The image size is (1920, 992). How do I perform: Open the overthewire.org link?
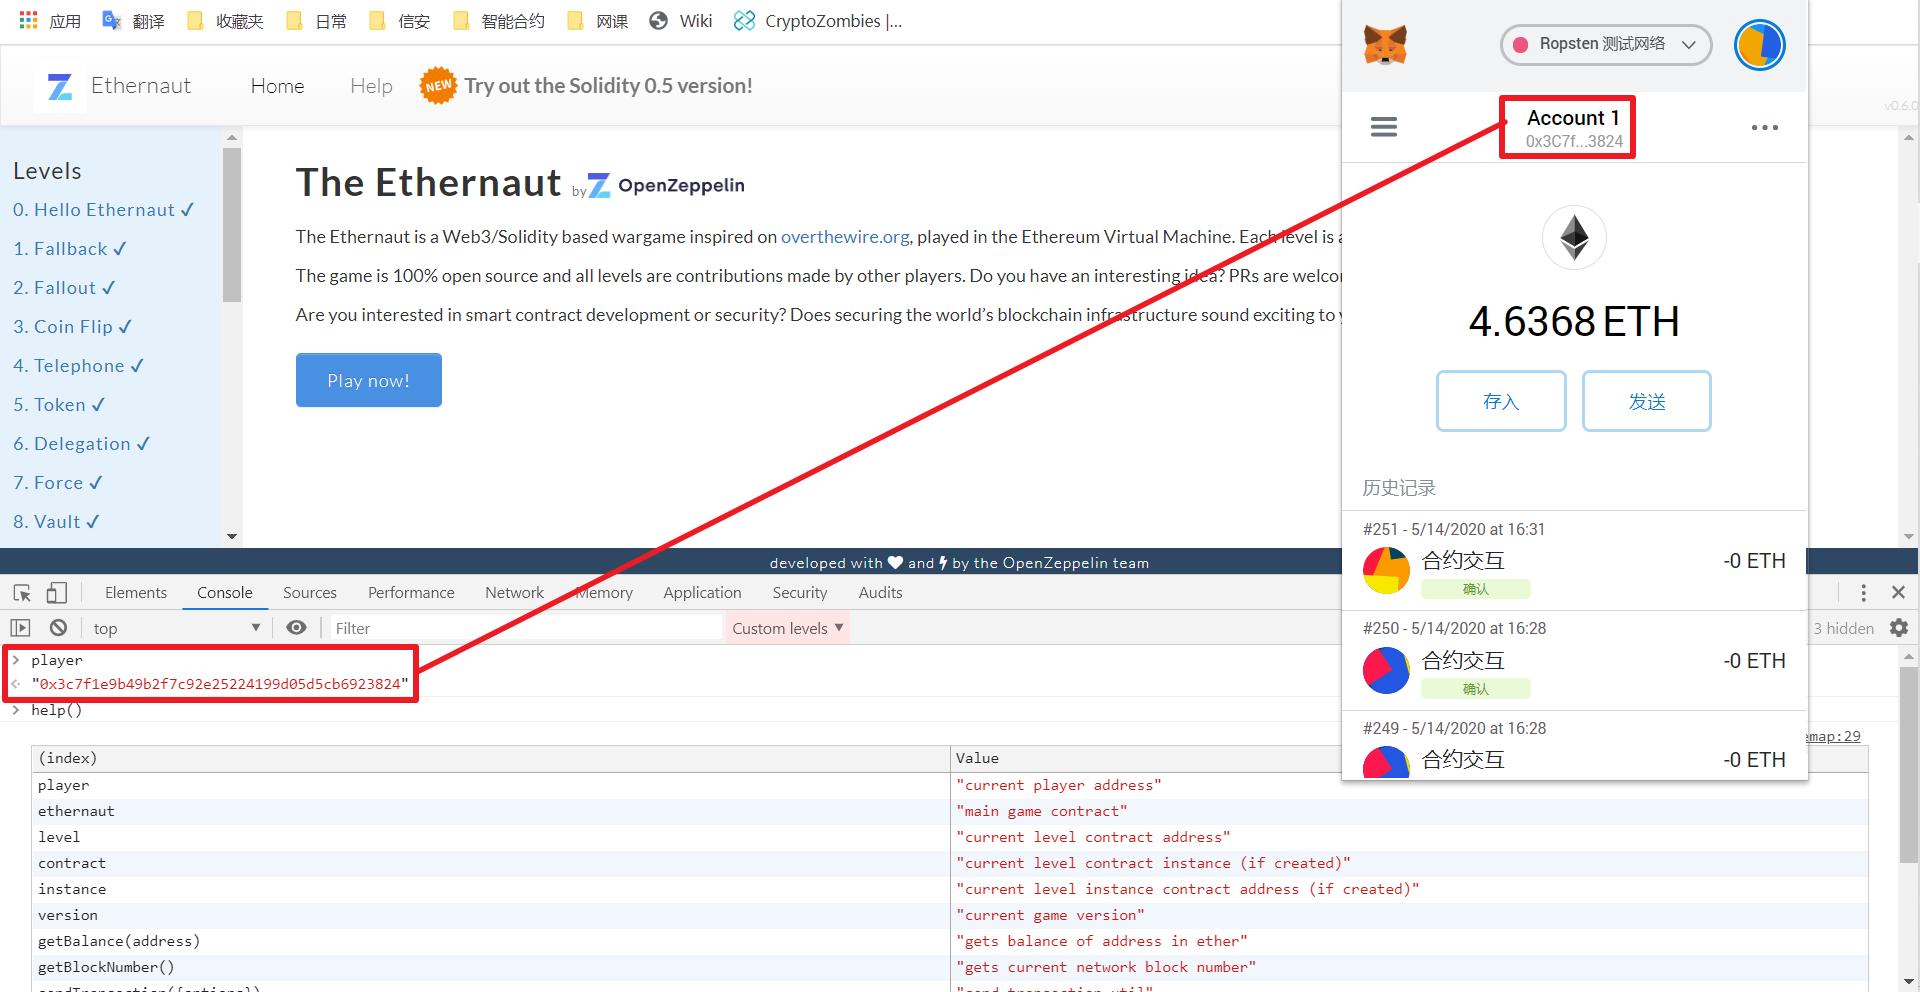pos(845,237)
